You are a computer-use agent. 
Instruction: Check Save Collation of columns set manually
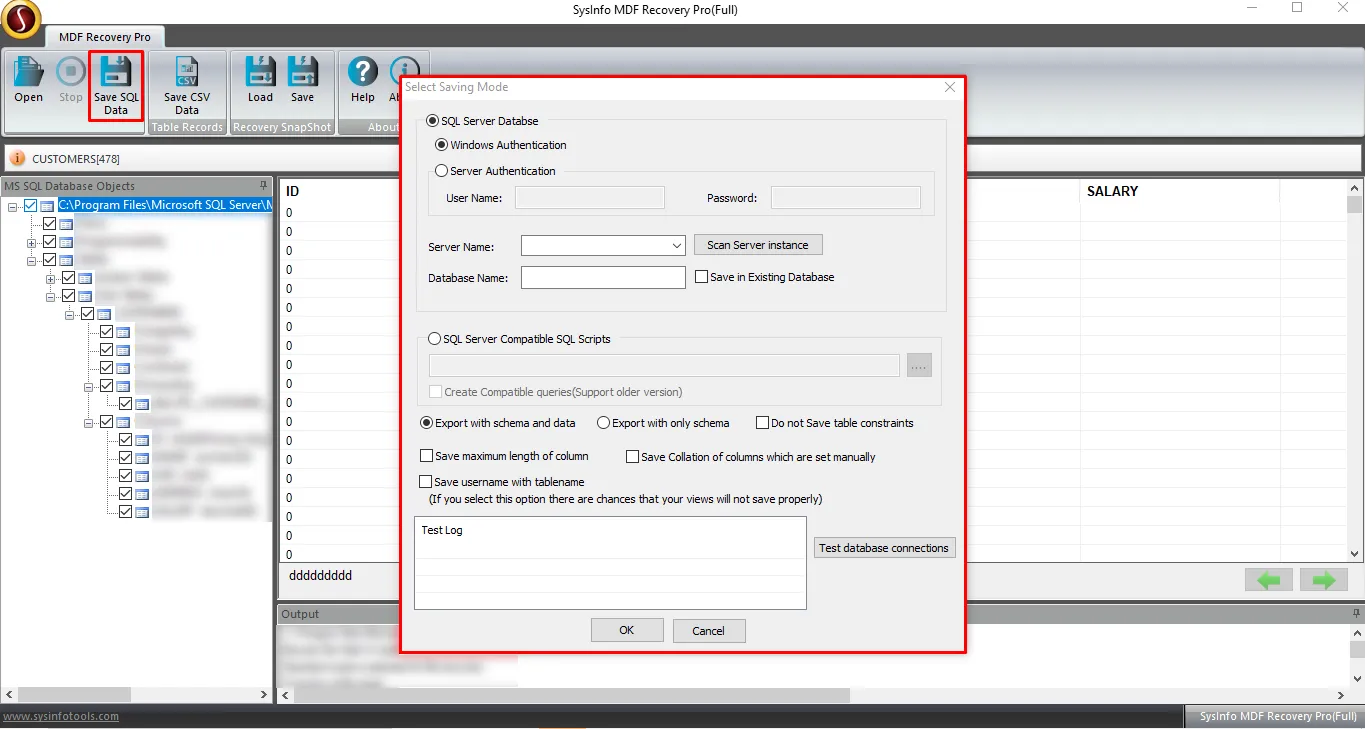(x=633, y=457)
